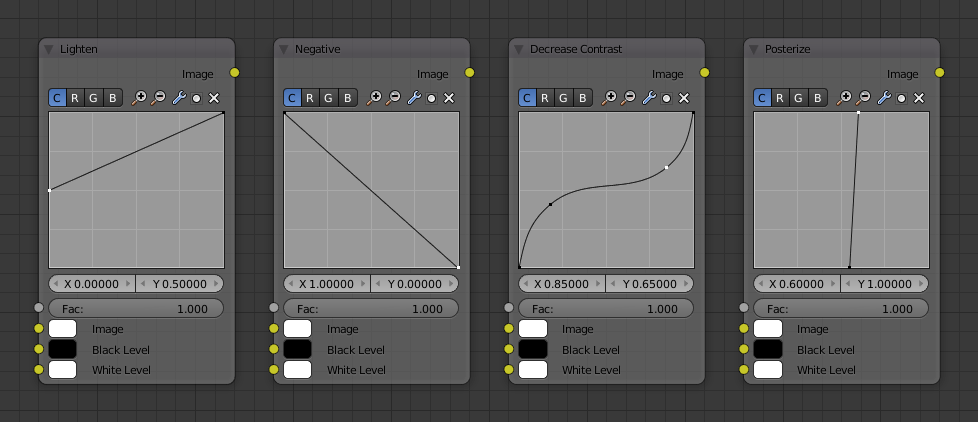Open Black Level color swatch in Lighten node
Screen dimensions: 978x422
[62, 349]
